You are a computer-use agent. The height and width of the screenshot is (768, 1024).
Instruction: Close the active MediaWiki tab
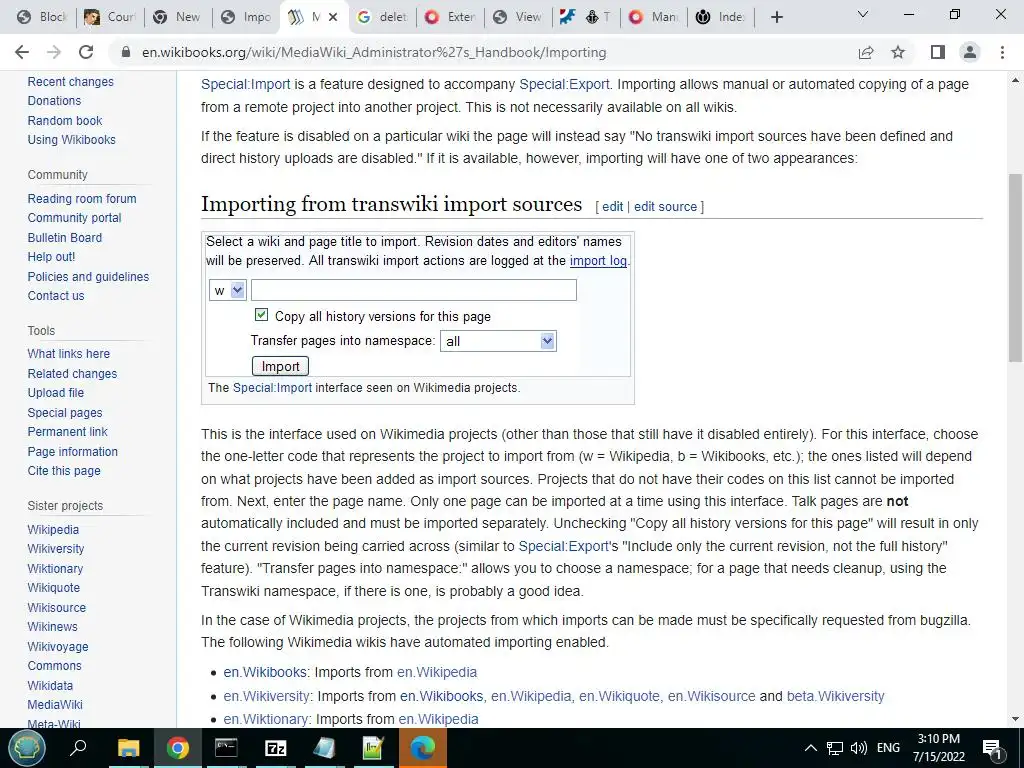(333, 17)
